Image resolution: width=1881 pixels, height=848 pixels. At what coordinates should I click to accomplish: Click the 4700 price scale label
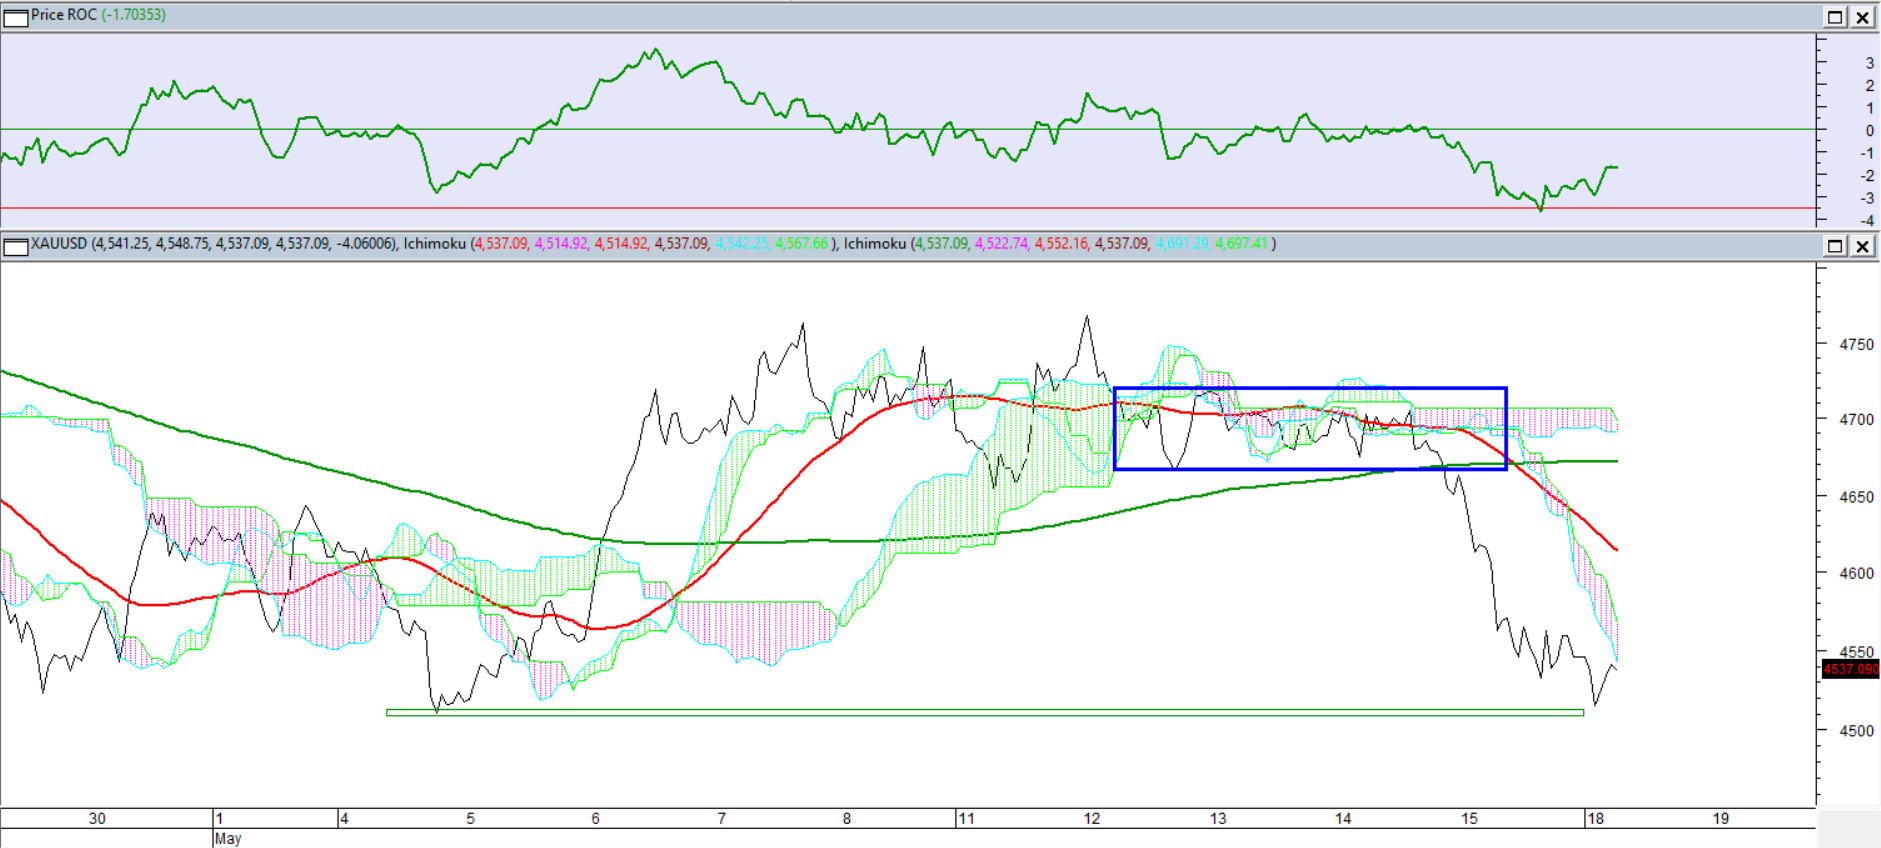1857,420
